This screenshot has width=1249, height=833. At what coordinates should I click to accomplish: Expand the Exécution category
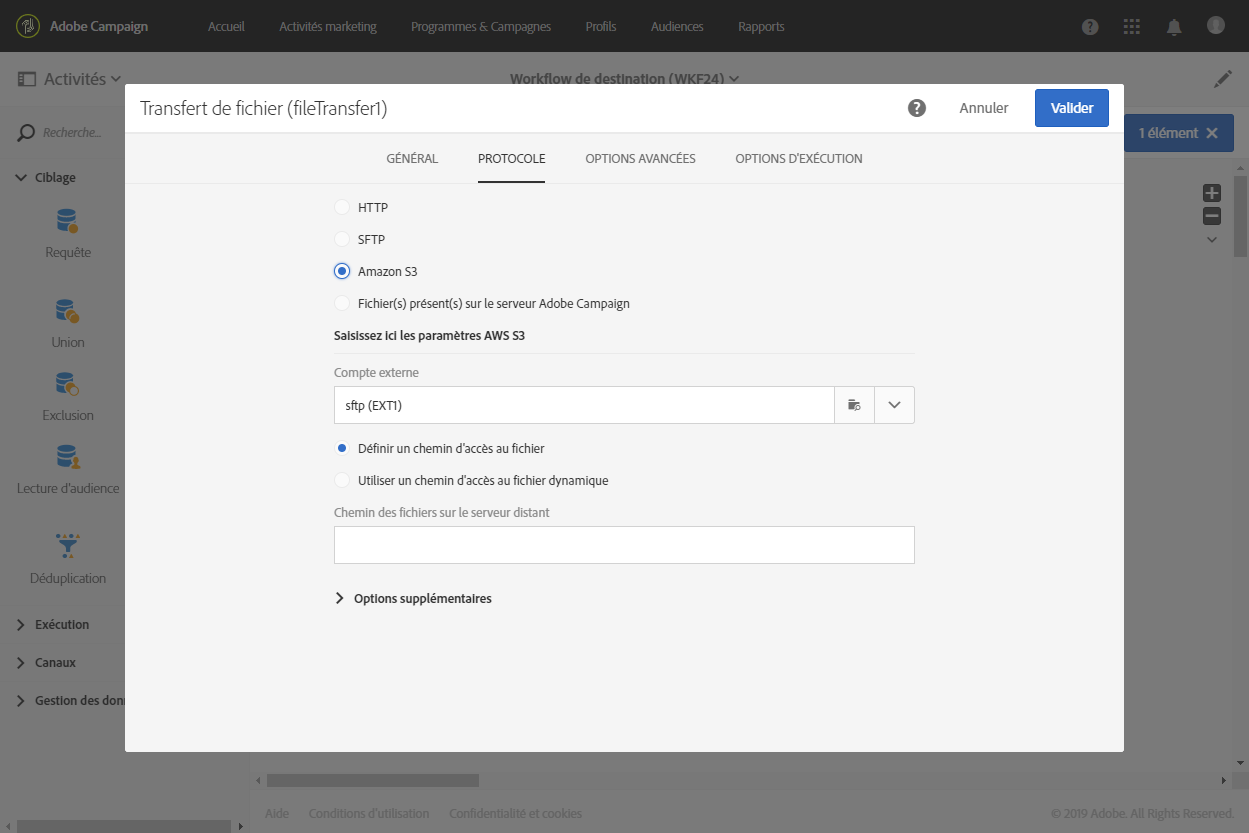[x=53, y=625]
